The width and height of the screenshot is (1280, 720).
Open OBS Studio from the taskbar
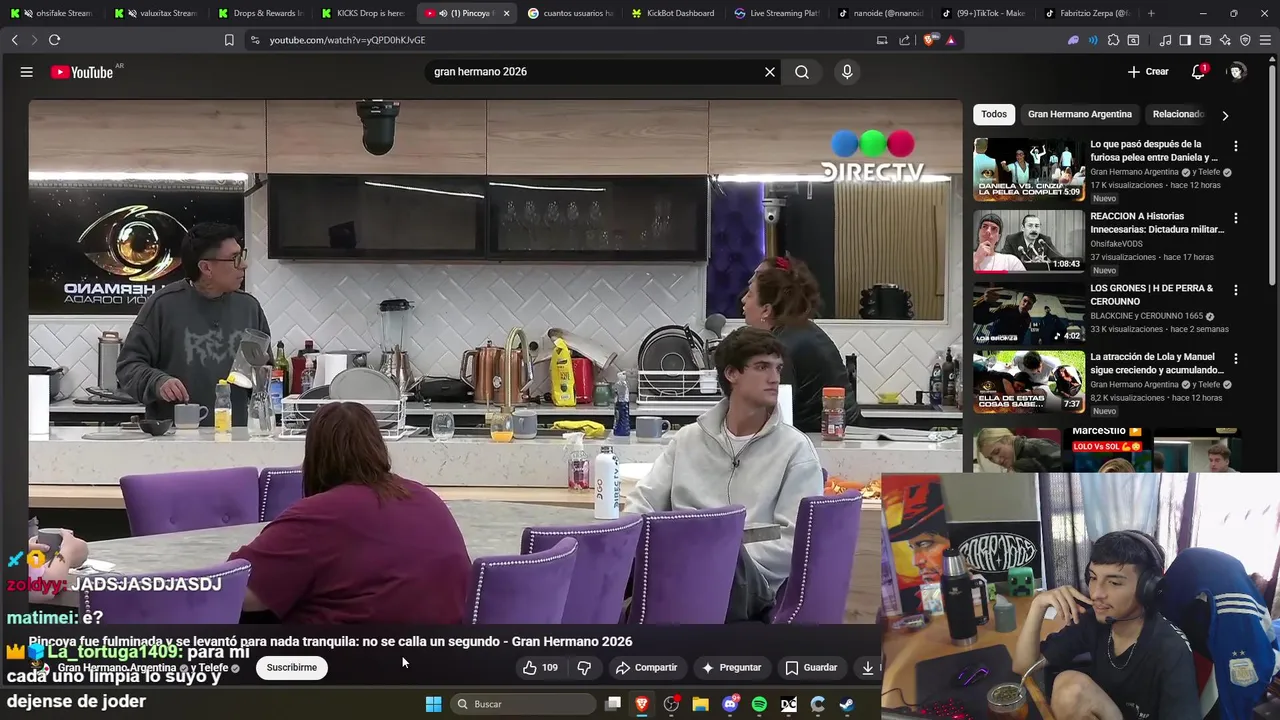click(671, 704)
